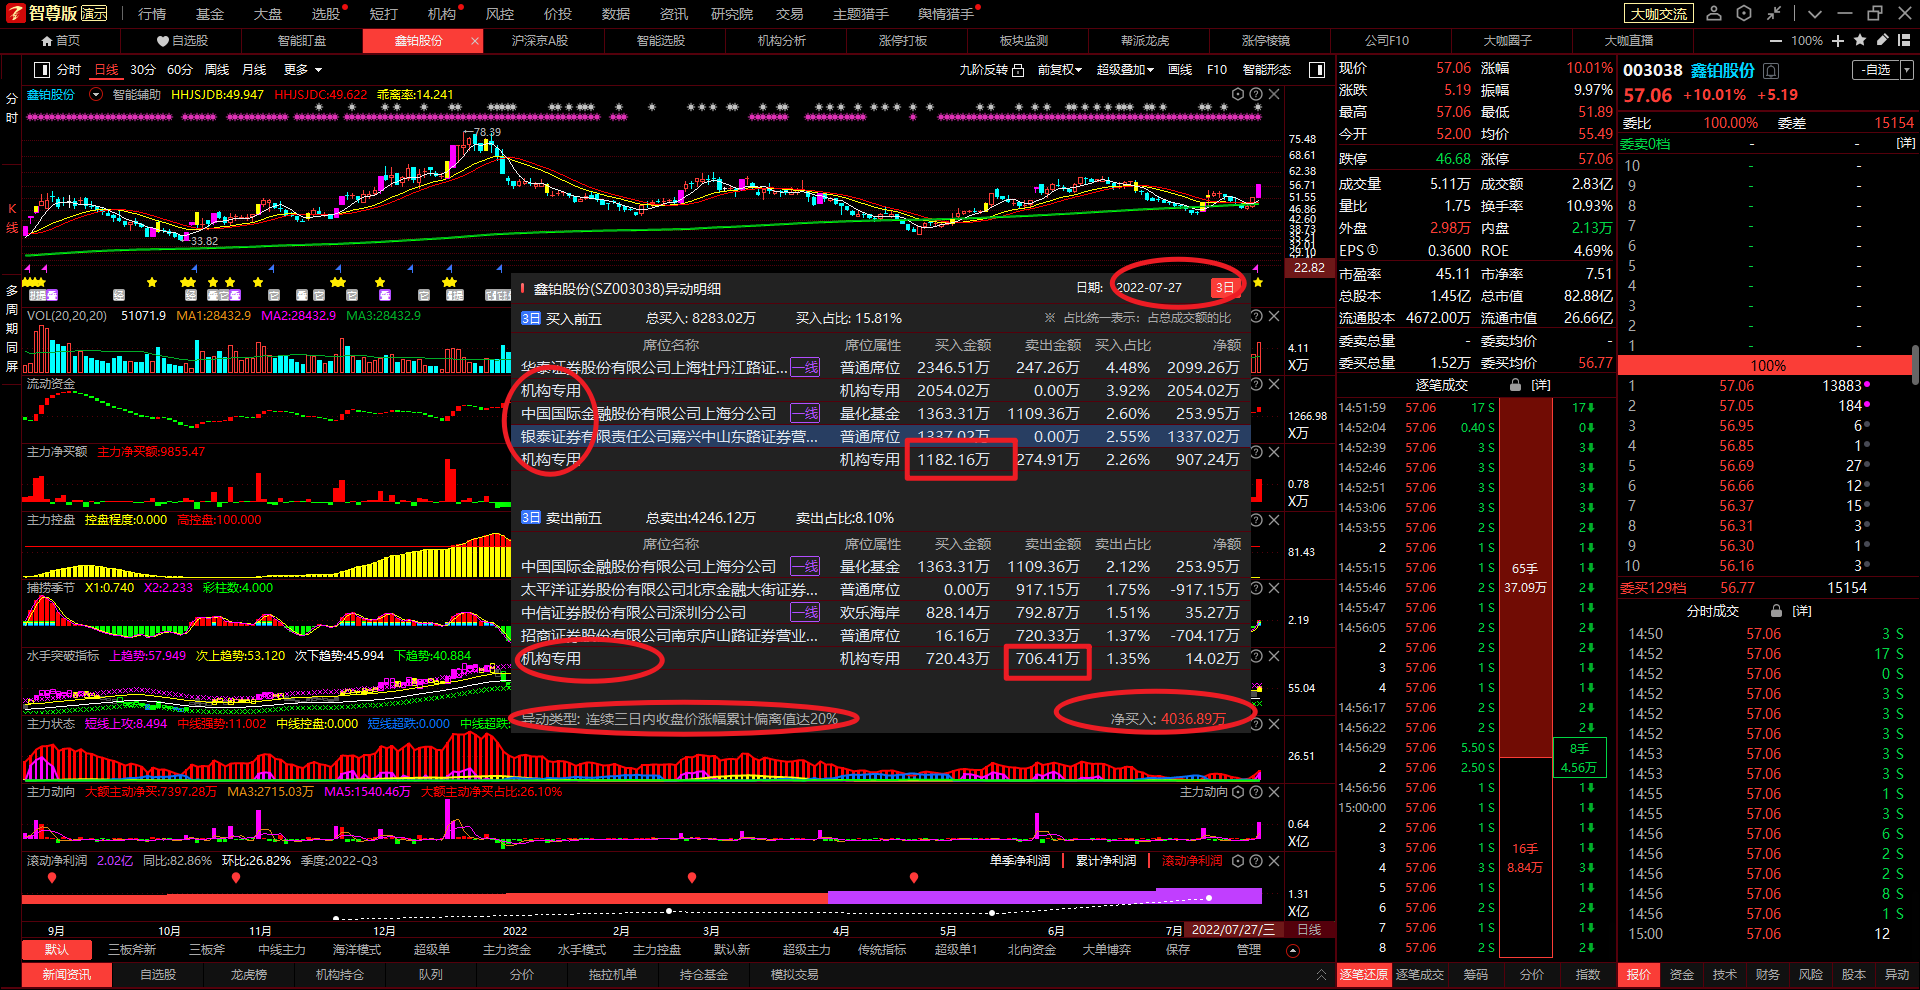Zoom in with the plus icon beside 100%
The image size is (1920, 990).
[1838, 41]
